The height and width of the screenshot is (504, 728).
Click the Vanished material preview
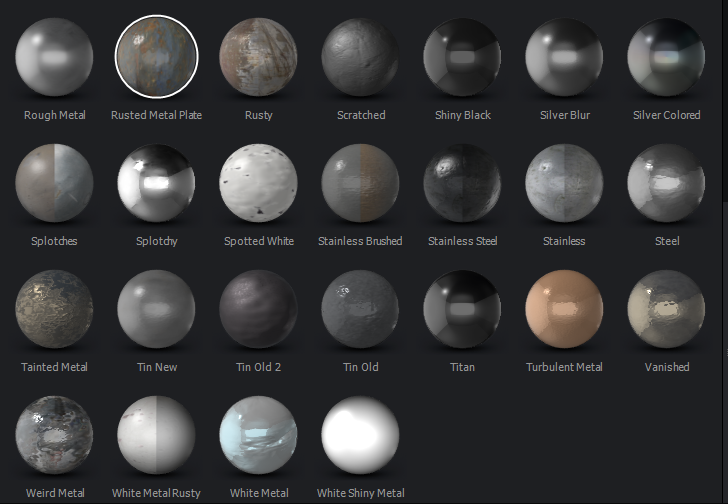point(667,309)
